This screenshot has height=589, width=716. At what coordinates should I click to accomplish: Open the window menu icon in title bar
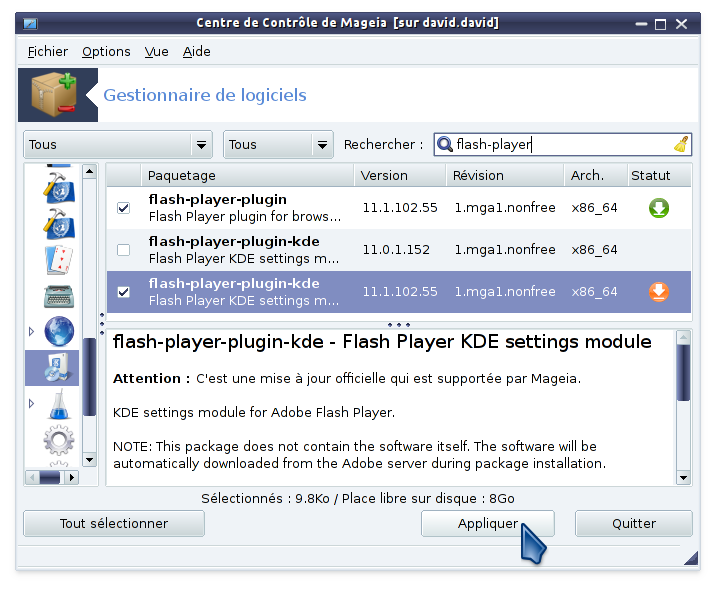31,23
